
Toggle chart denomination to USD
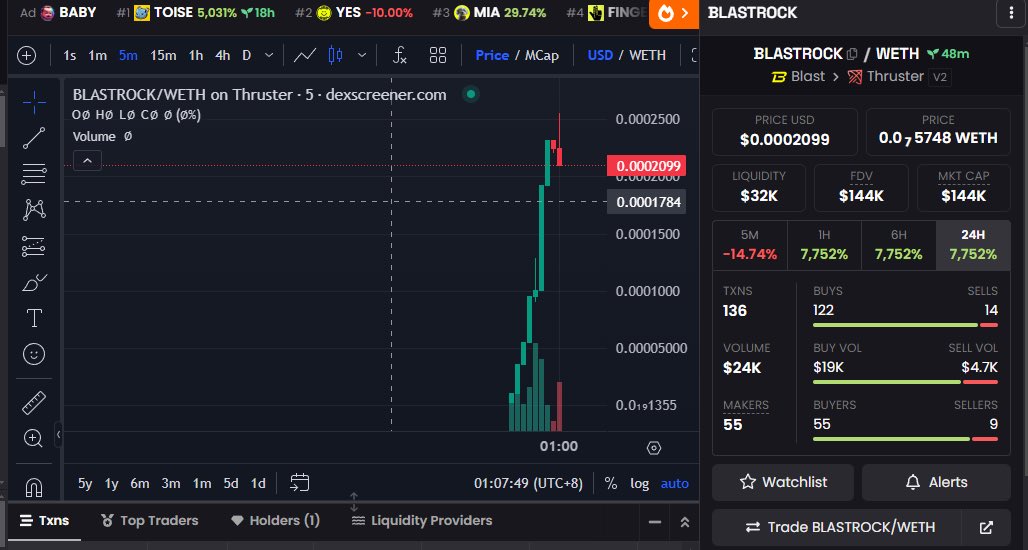pos(600,56)
